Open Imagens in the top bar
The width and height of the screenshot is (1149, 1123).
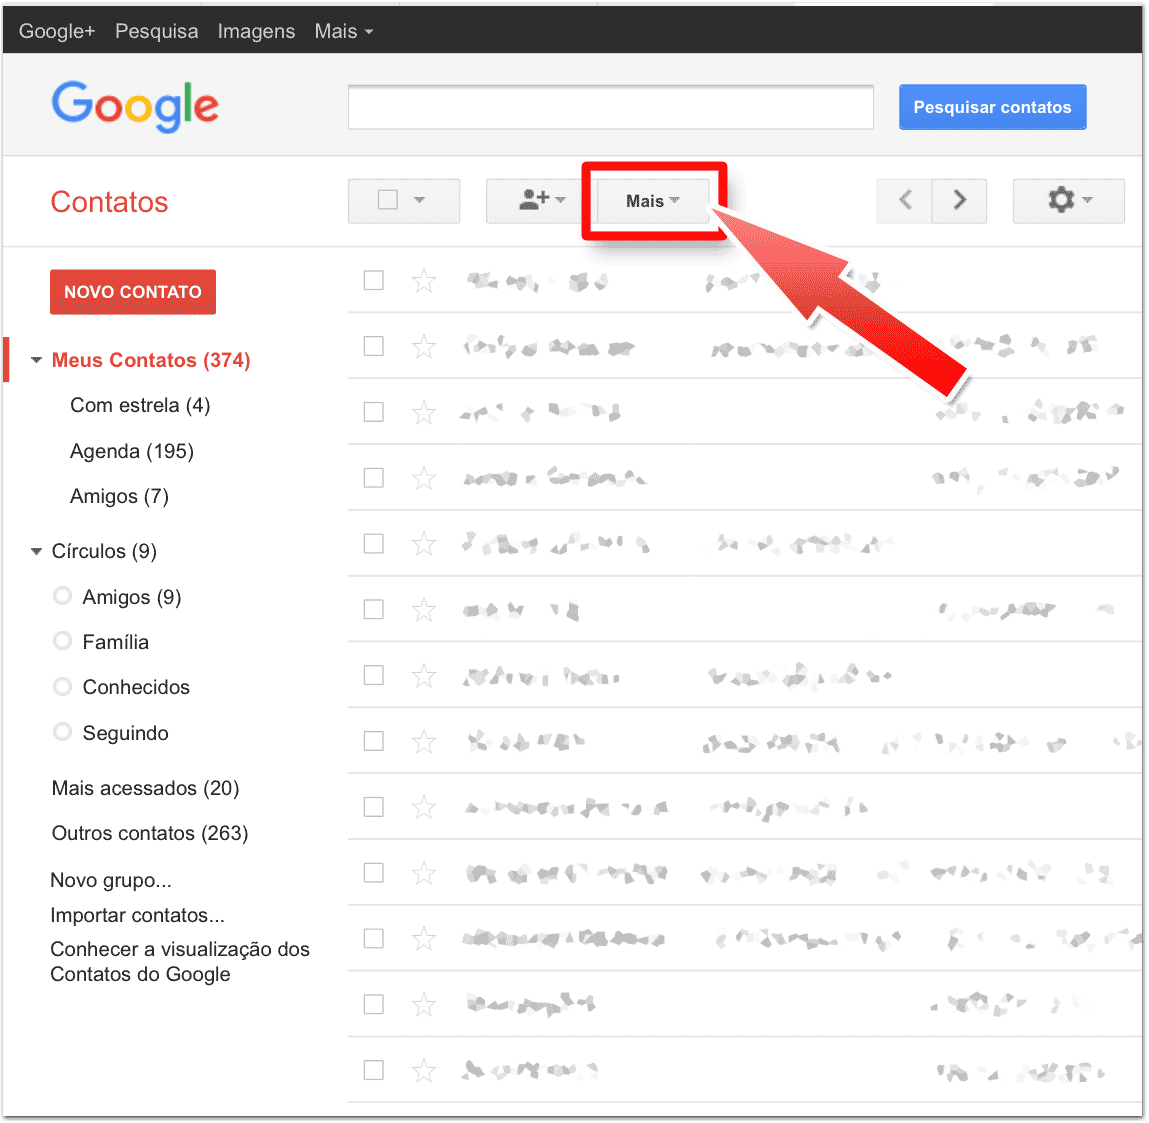[256, 31]
